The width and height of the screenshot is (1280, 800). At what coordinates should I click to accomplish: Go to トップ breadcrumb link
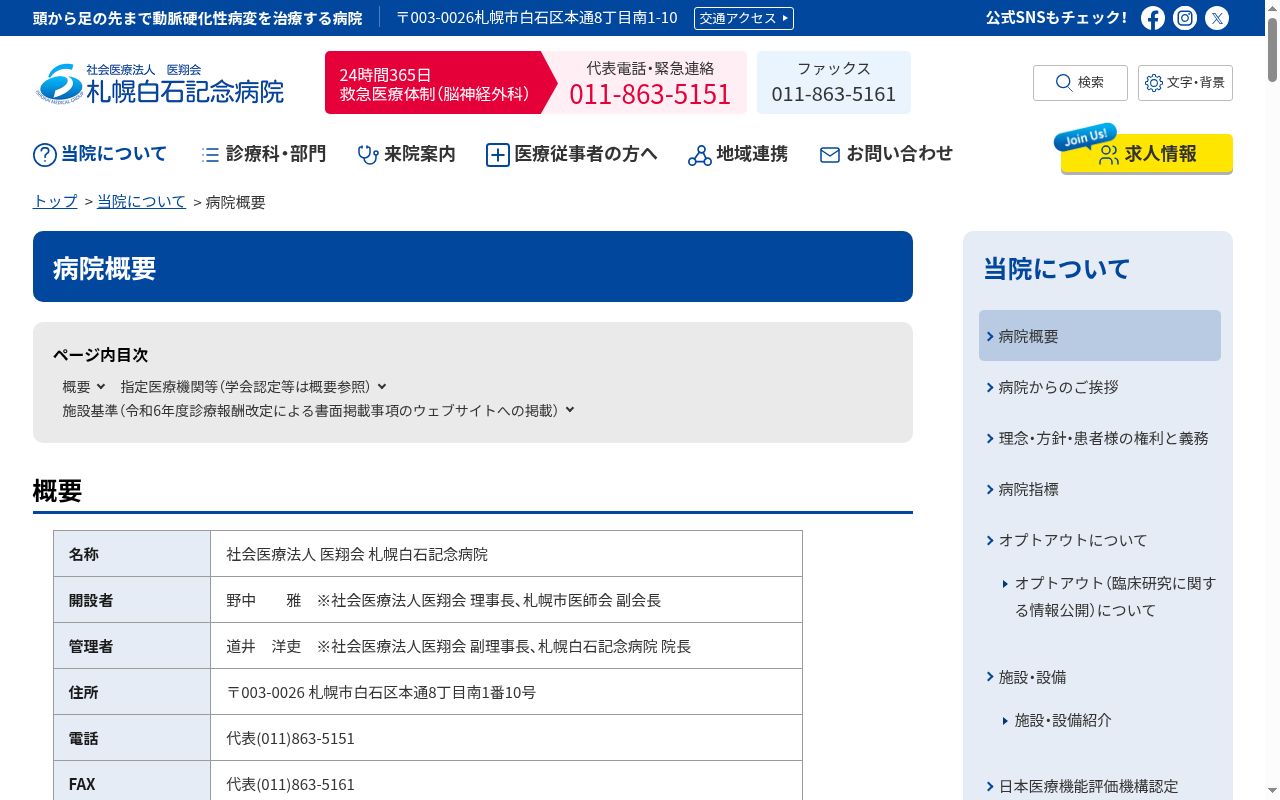pos(55,202)
